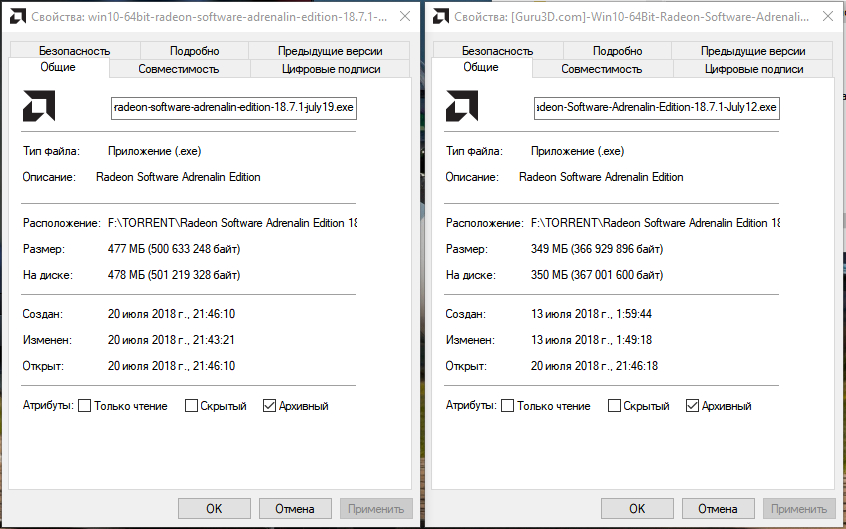The height and width of the screenshot is (529, 846).
Task: Open 'Цифровые подписи' tab in right window
Action: [x=753, y=69]
